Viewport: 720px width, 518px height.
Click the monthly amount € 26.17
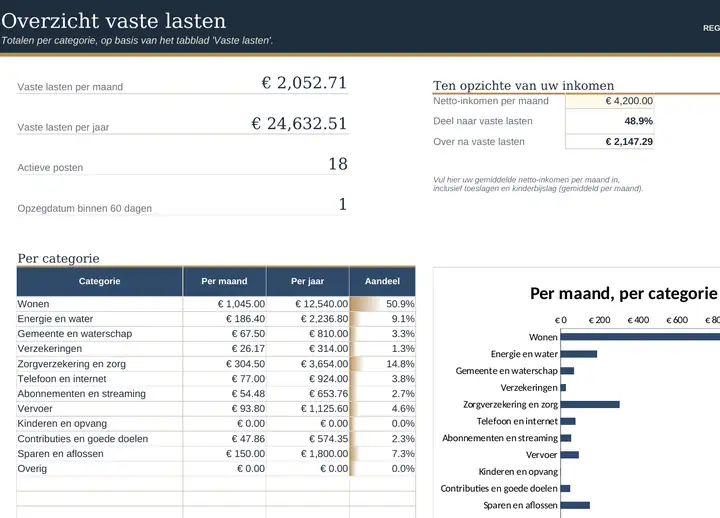pos(224,349)
